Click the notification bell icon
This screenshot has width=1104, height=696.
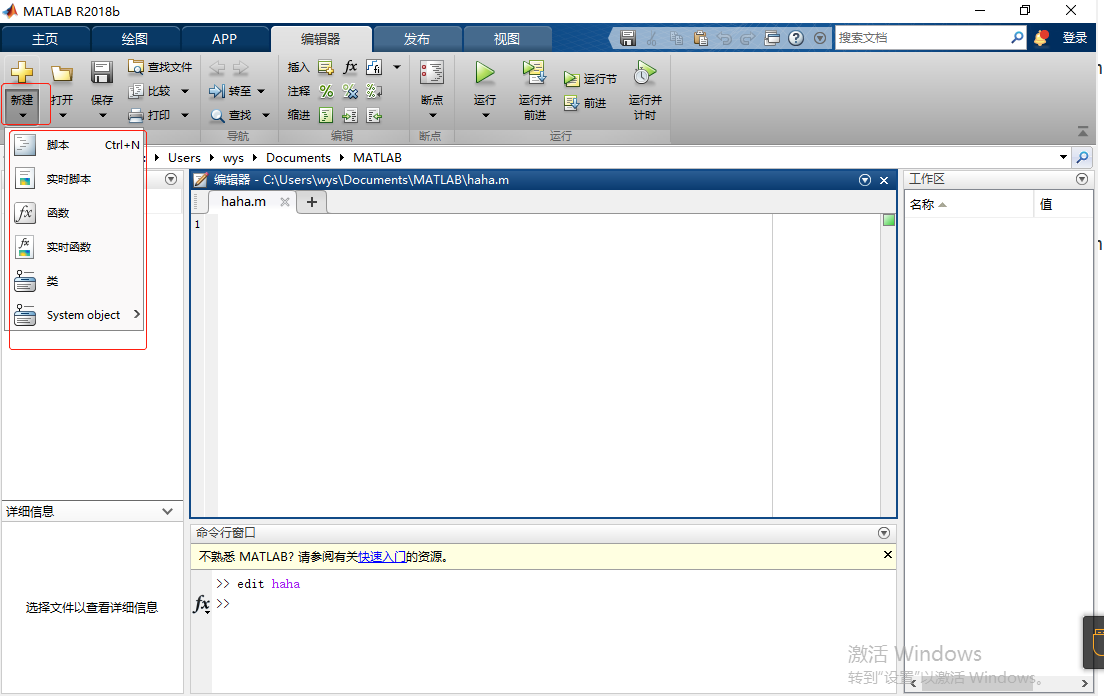point(1041,38)
